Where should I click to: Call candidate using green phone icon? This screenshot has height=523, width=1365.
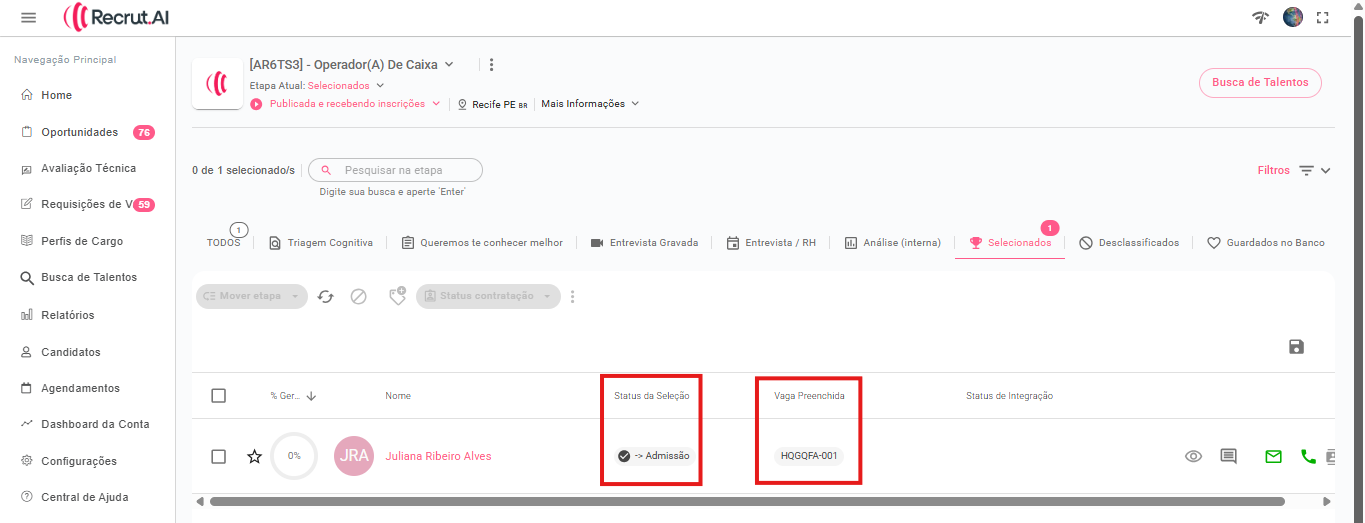click(x=1308, y=456)
